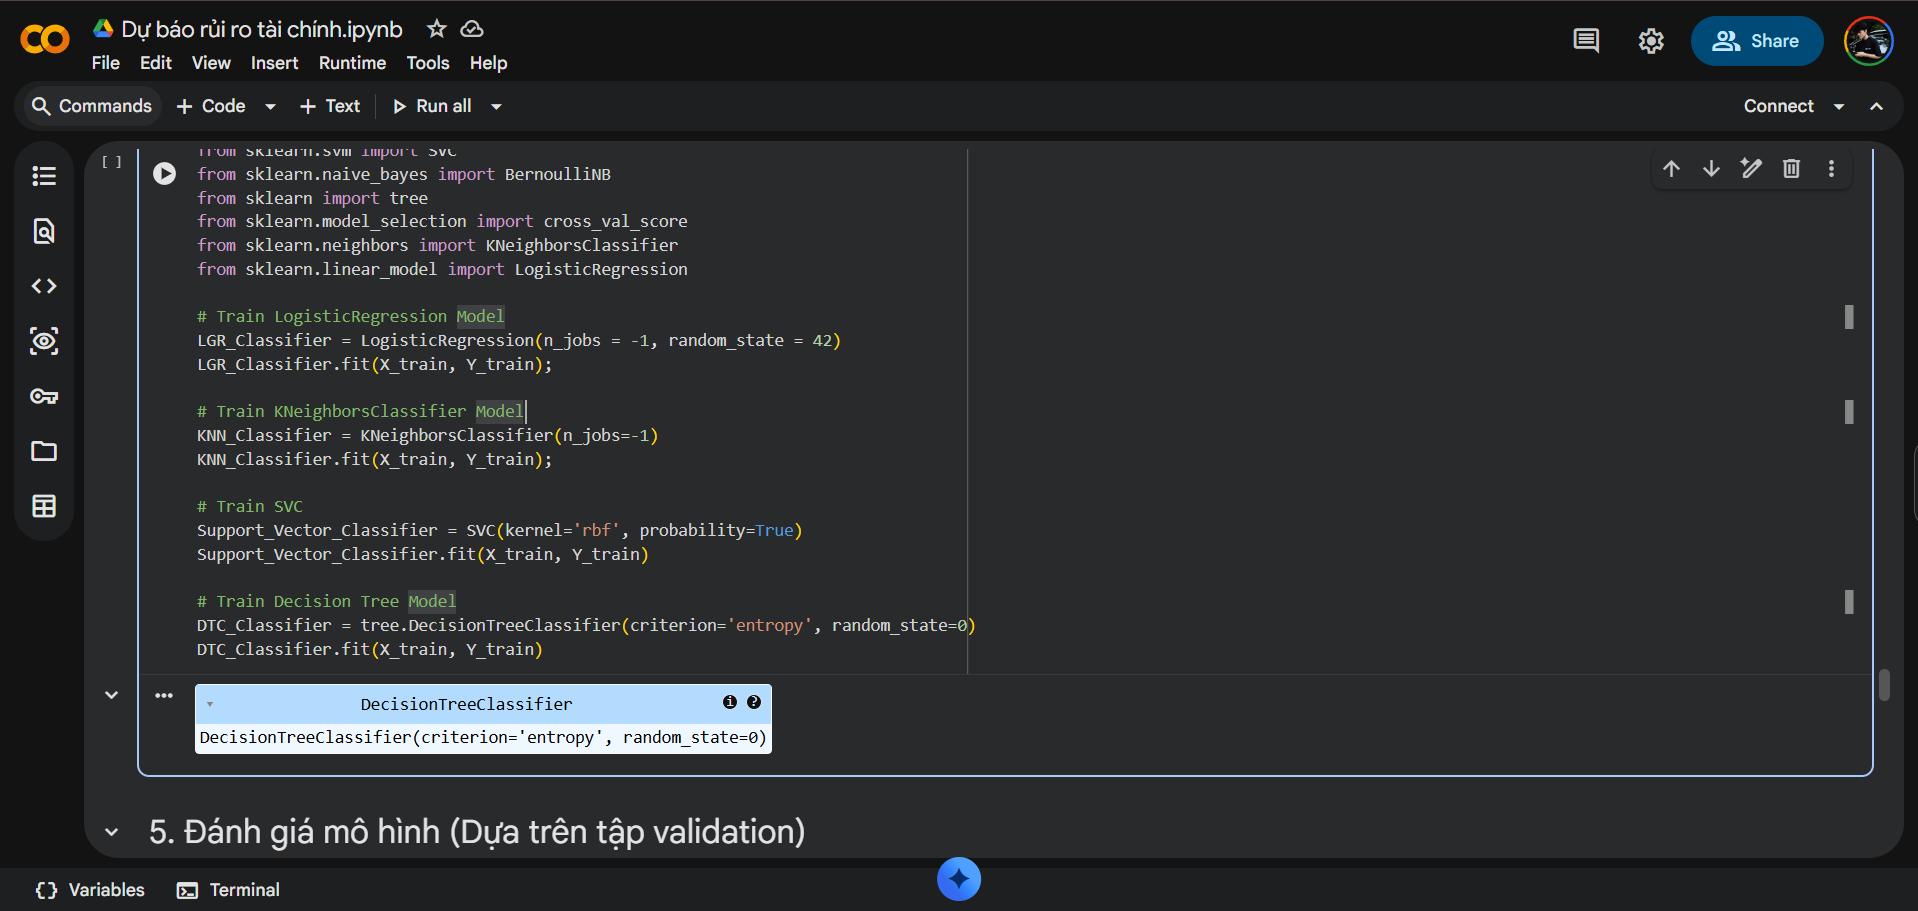Open output options three-dots menu
This screenshot has height=911, width=1918.
[164, 695]
